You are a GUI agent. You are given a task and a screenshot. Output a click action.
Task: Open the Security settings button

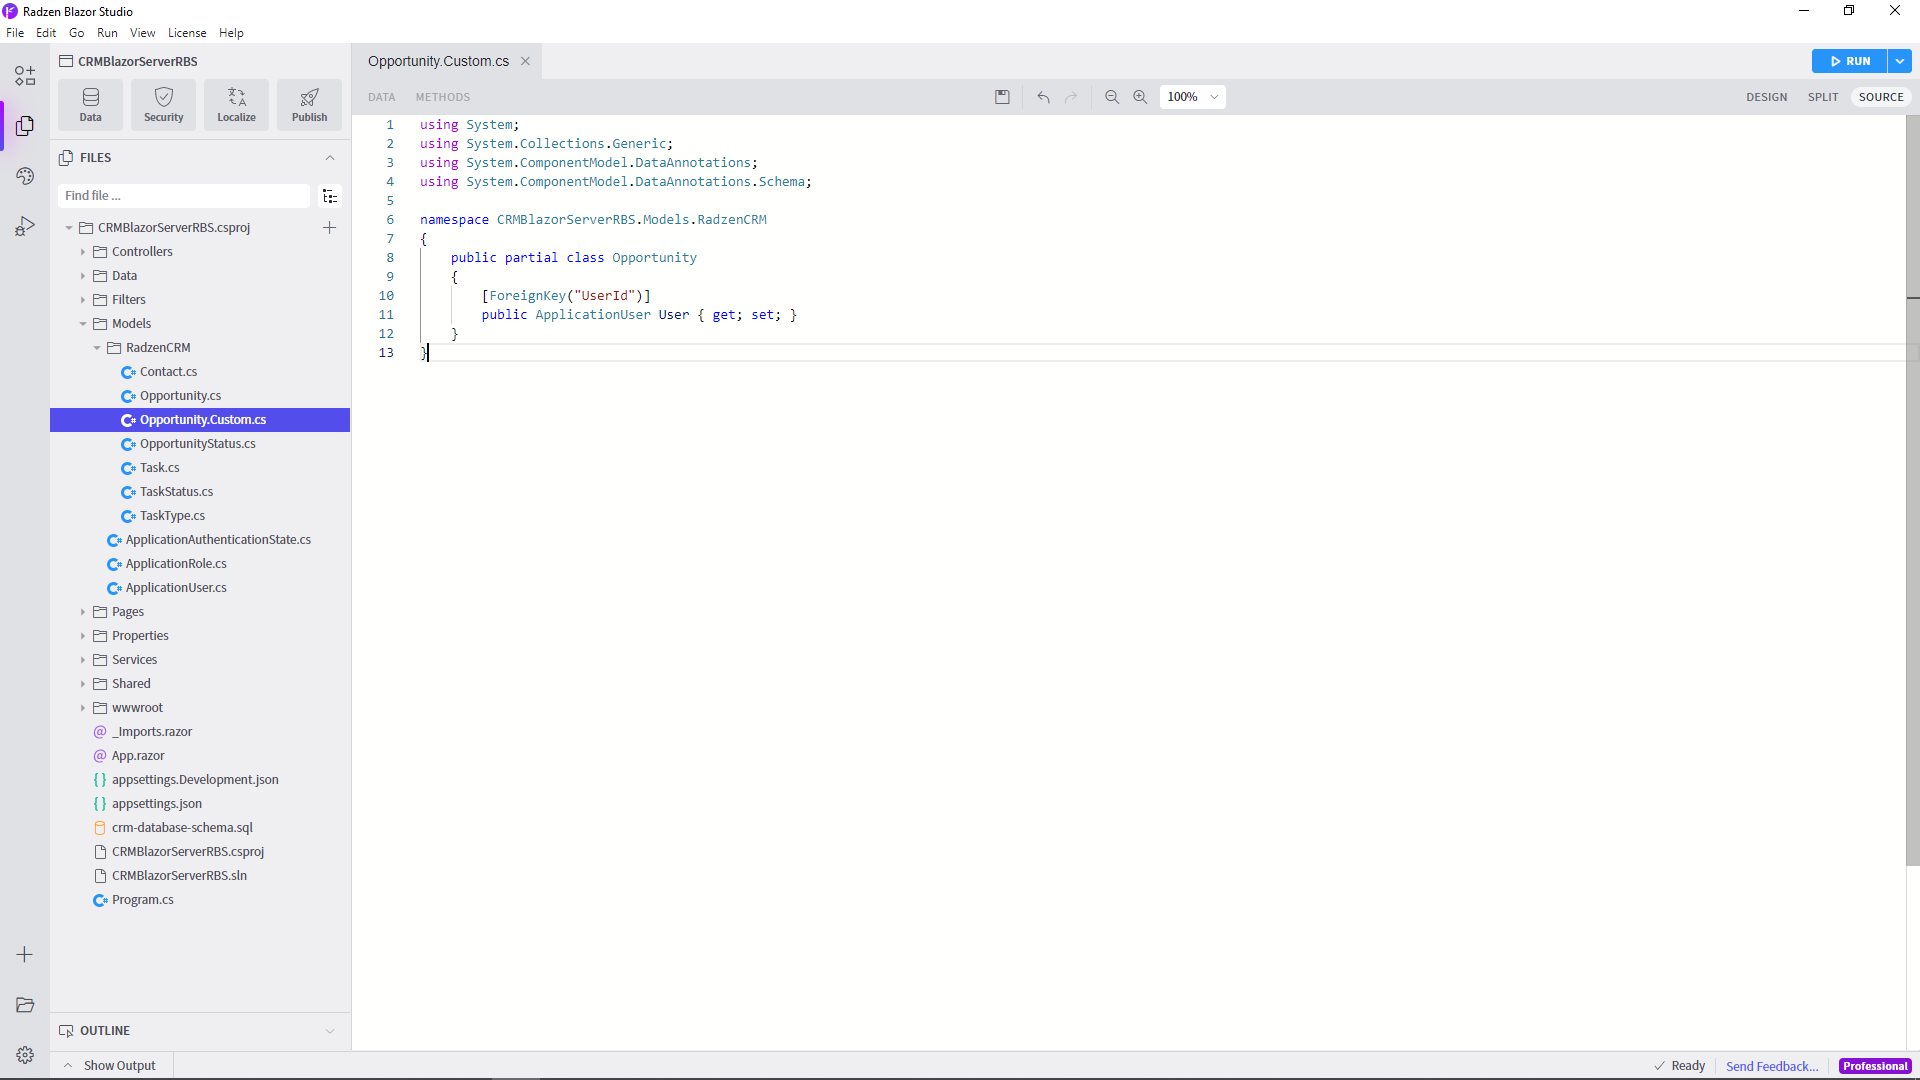pyautogui.click(x=163, y=104)
